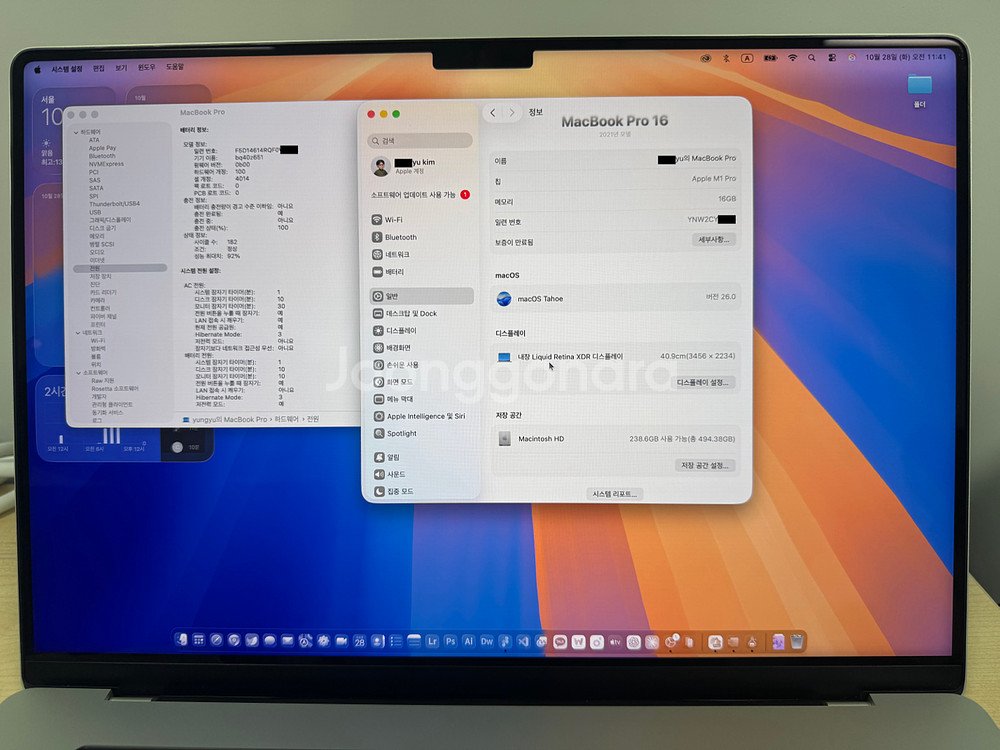The width and height of the screenshot is (1000, 750).
Task: Launch Lightroom from the Dock
Action: (x=432, y=640)
